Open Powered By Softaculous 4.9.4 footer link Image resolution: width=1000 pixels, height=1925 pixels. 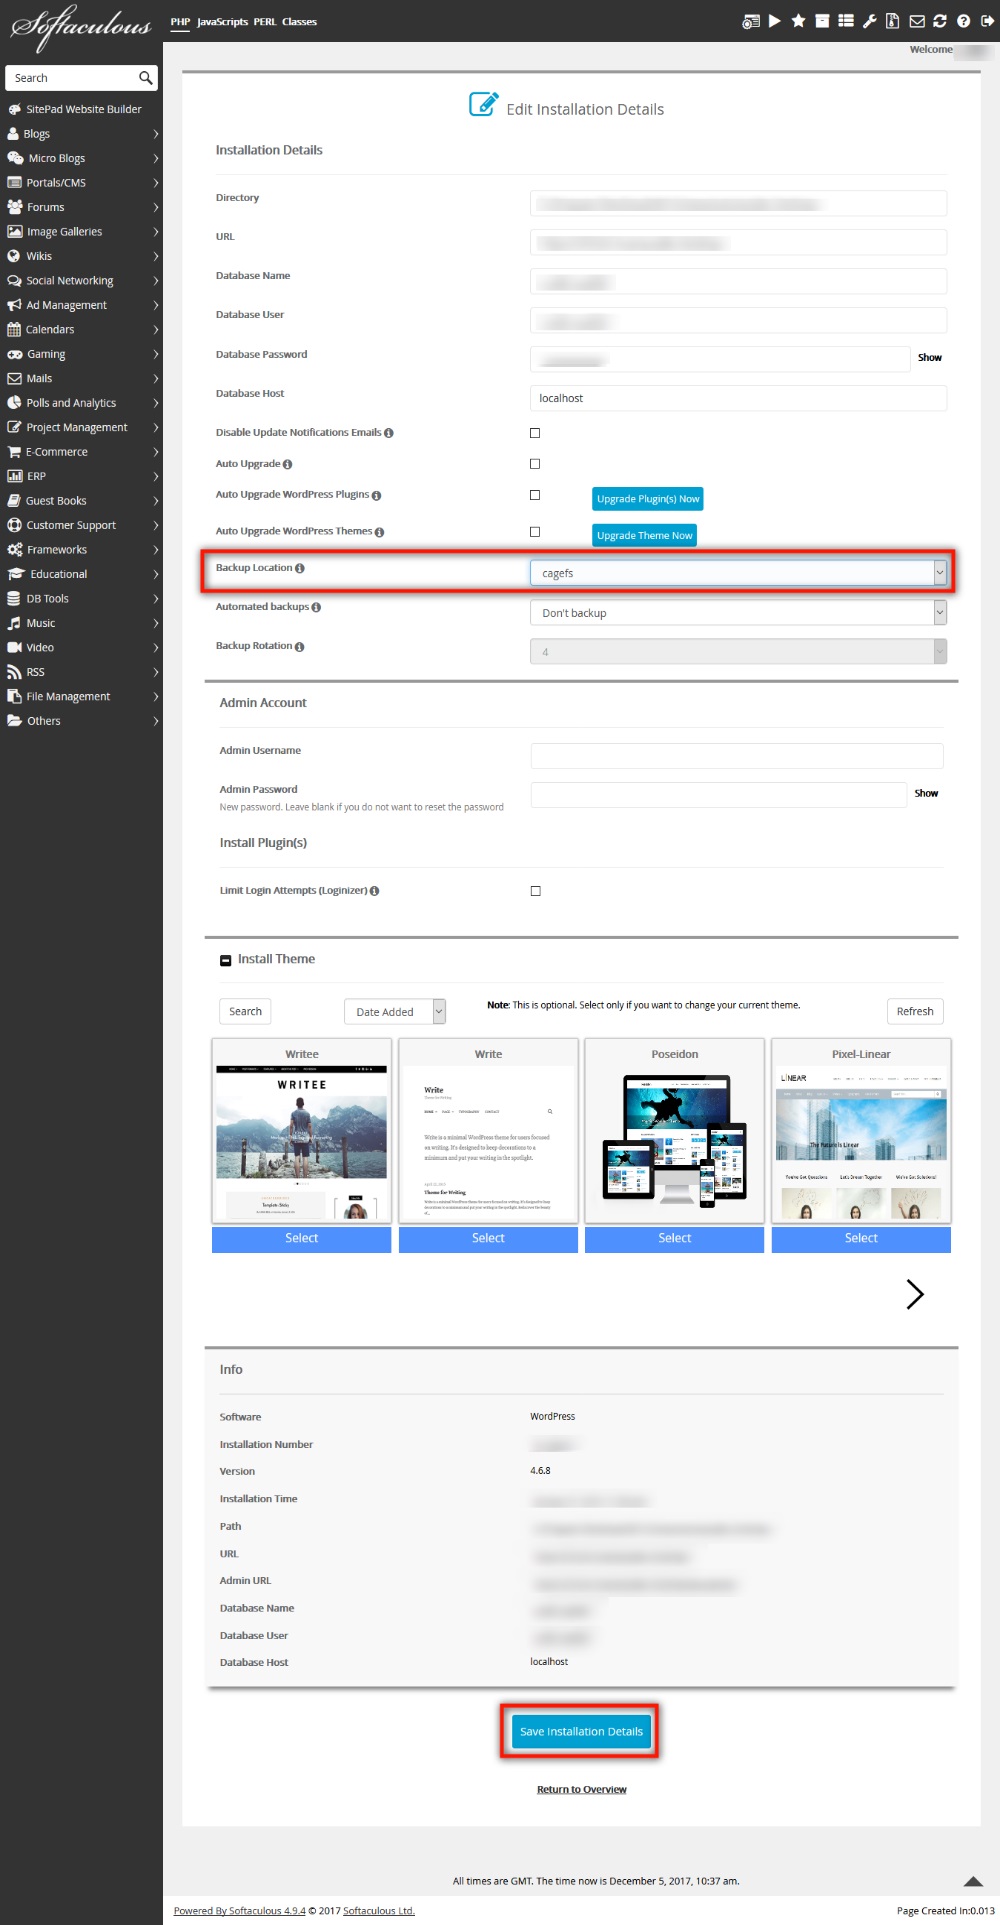(x=240, y=1911)
